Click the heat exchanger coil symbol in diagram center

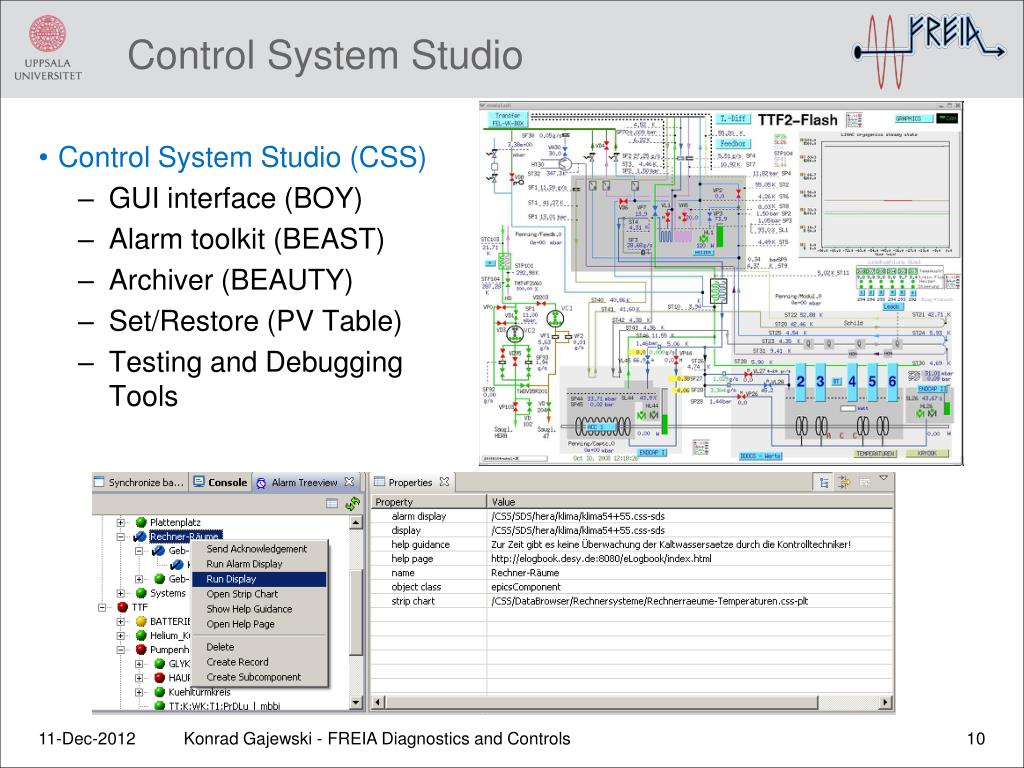tap(718, 289)
